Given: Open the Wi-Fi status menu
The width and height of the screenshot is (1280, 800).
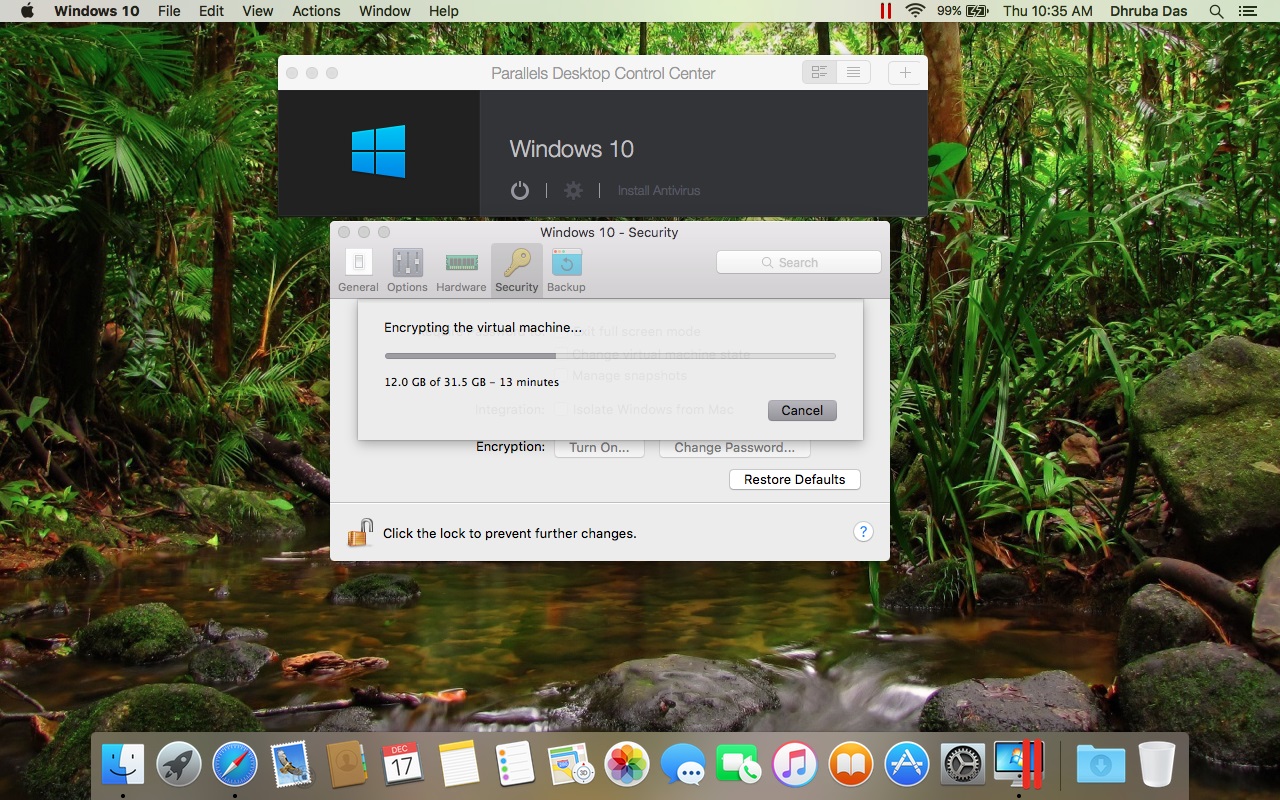Looking at the screenshot, I should pos(914,11).
